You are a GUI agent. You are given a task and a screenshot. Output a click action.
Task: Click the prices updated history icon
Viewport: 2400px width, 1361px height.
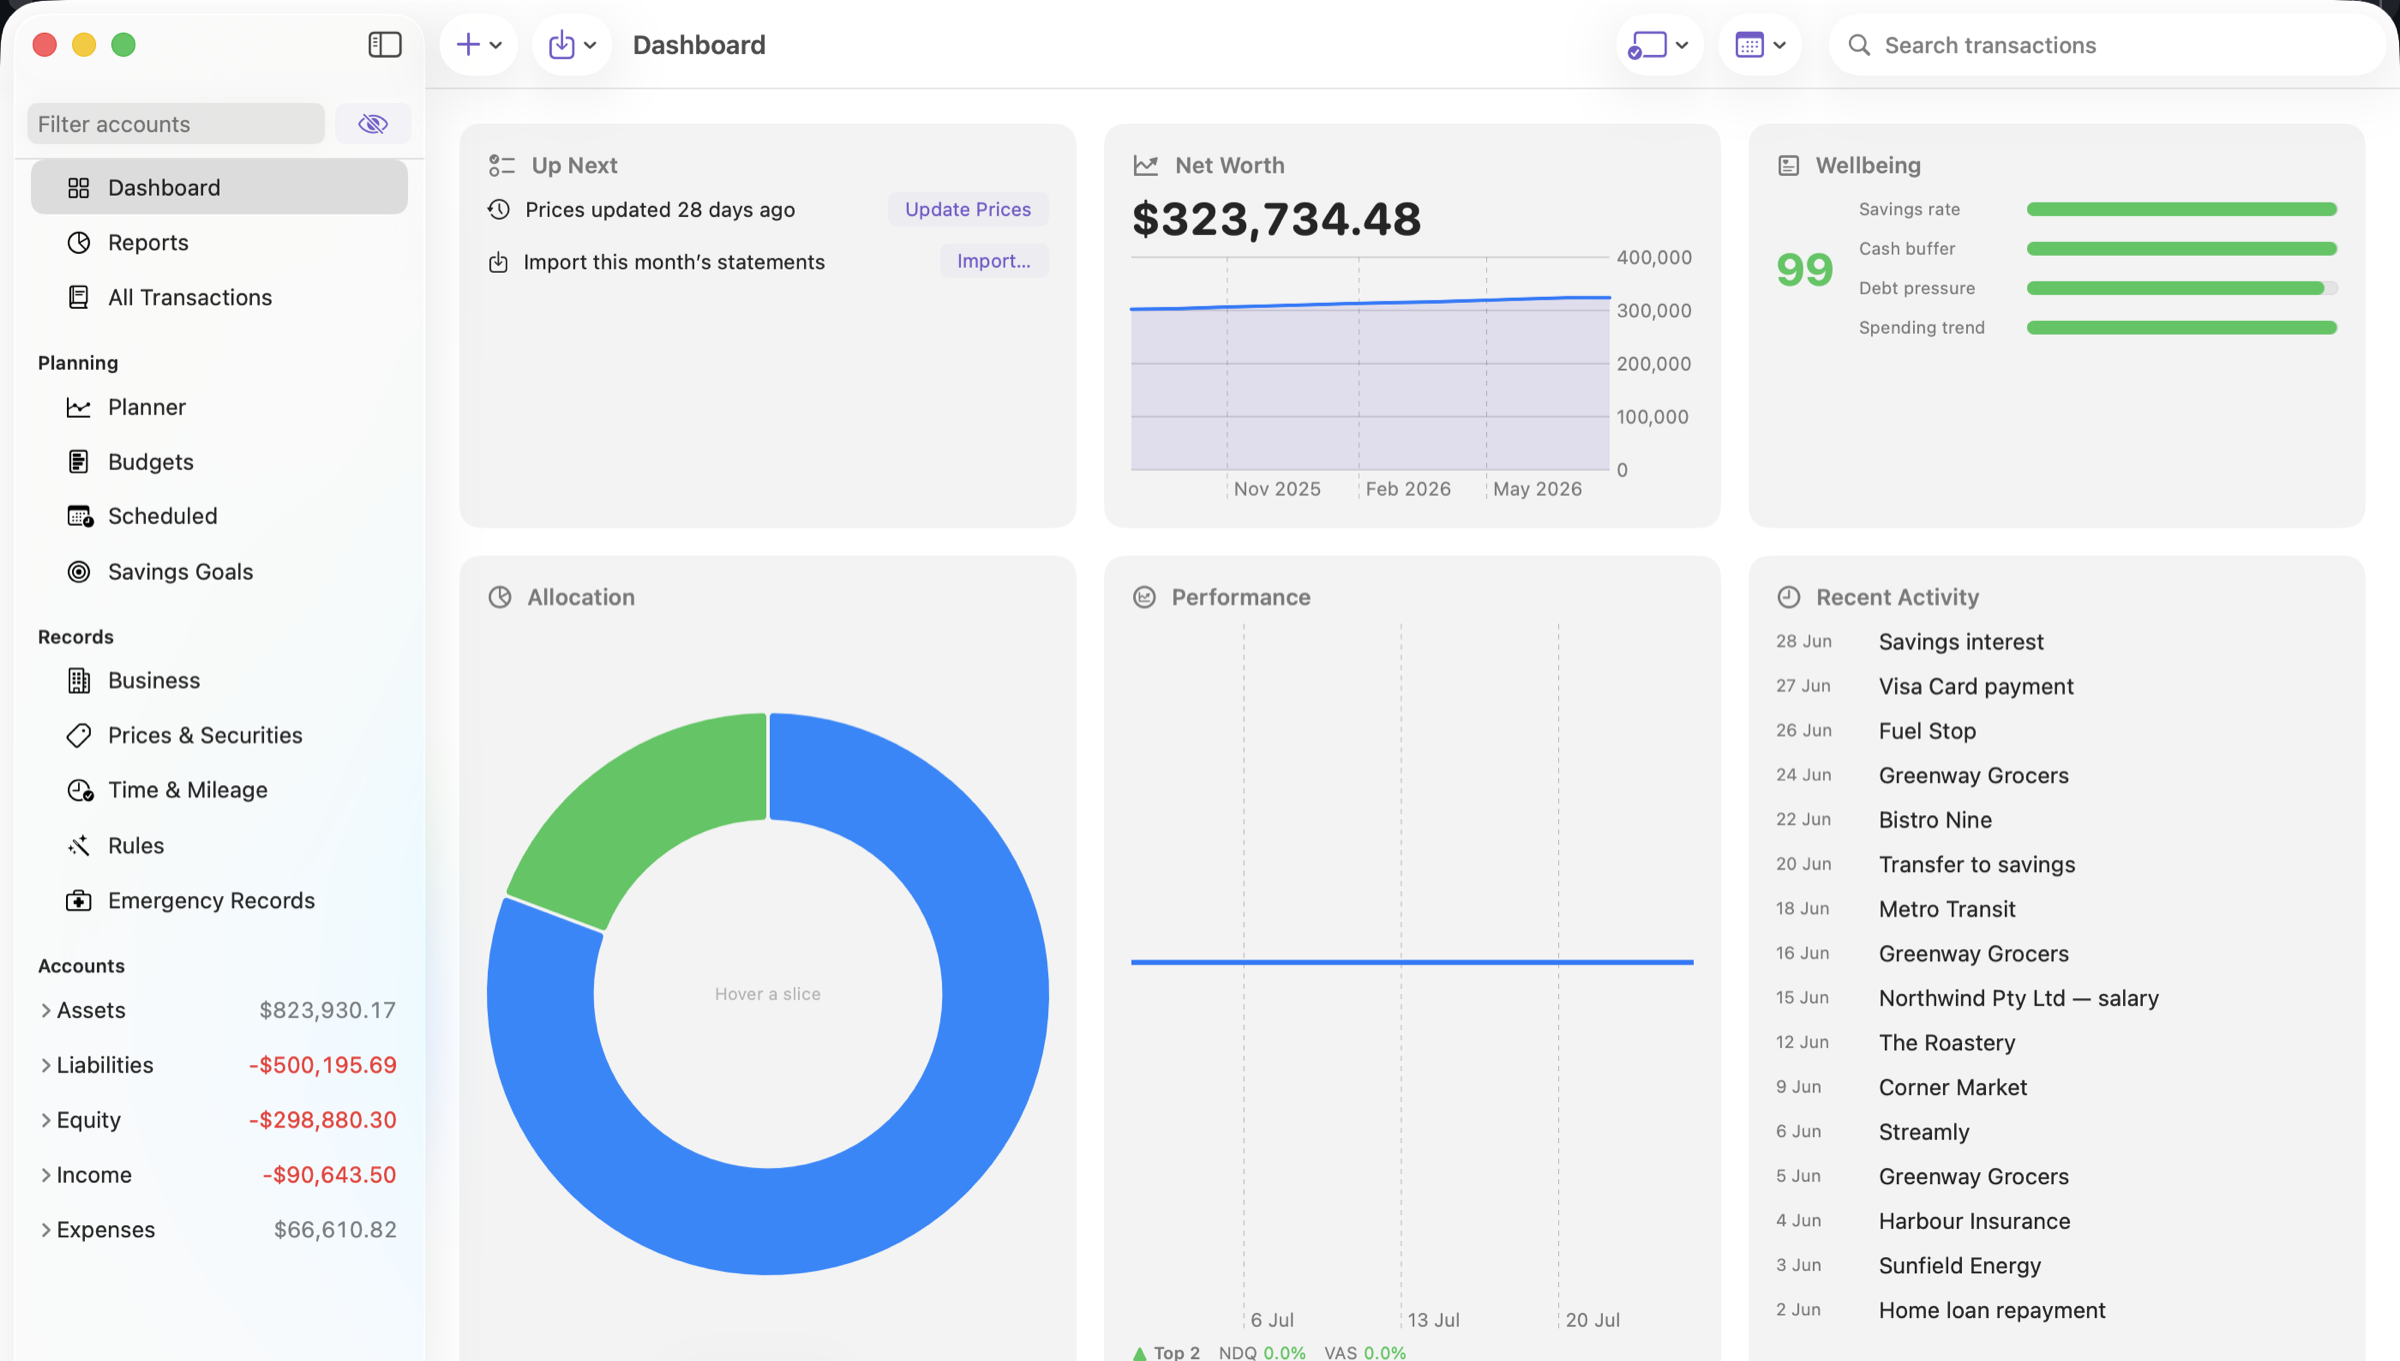click(499, 209)
